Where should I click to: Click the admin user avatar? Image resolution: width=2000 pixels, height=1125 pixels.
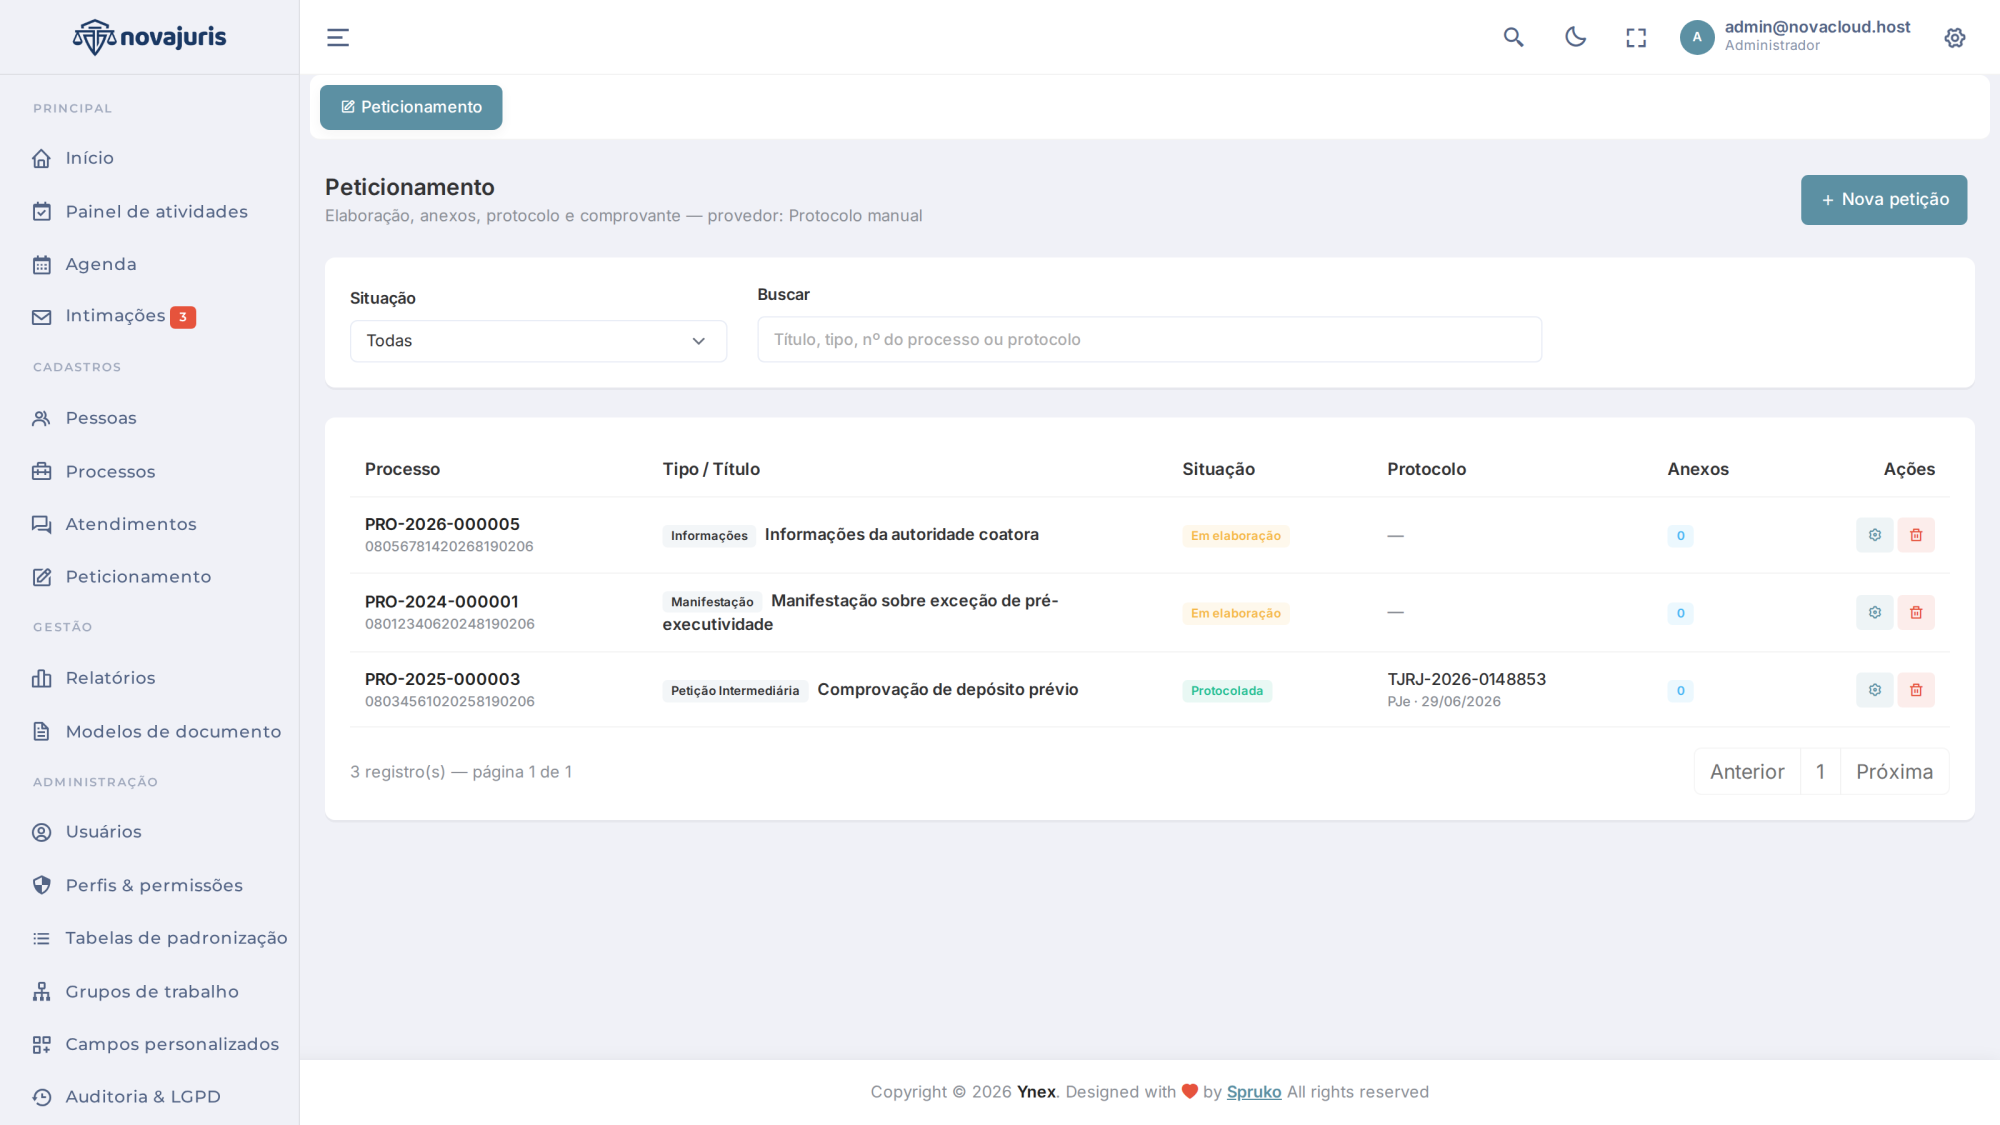1697,37
